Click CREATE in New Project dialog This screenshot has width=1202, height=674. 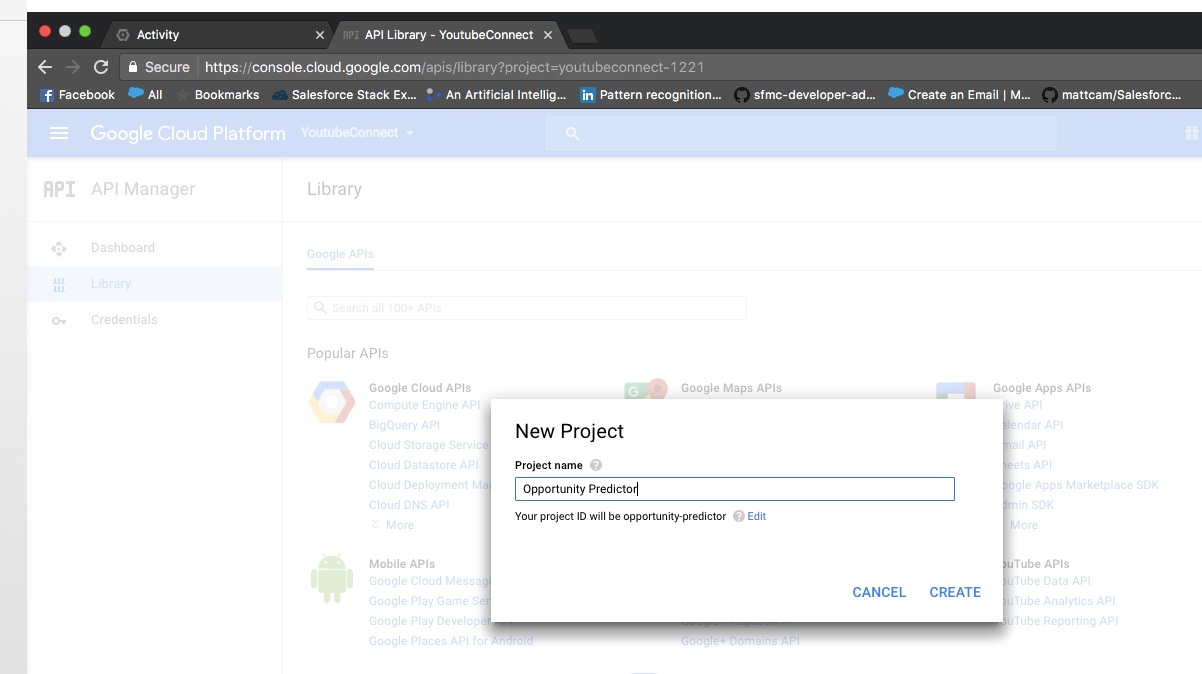click(x=955, y=592)
